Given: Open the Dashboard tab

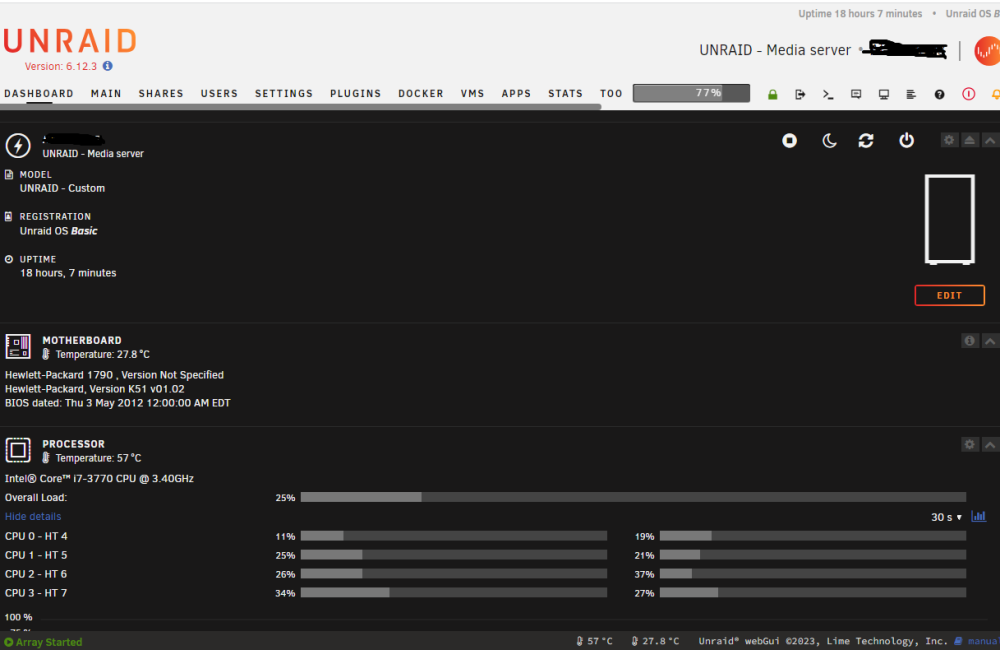Looking at the screenshot, I should (39, 94).
